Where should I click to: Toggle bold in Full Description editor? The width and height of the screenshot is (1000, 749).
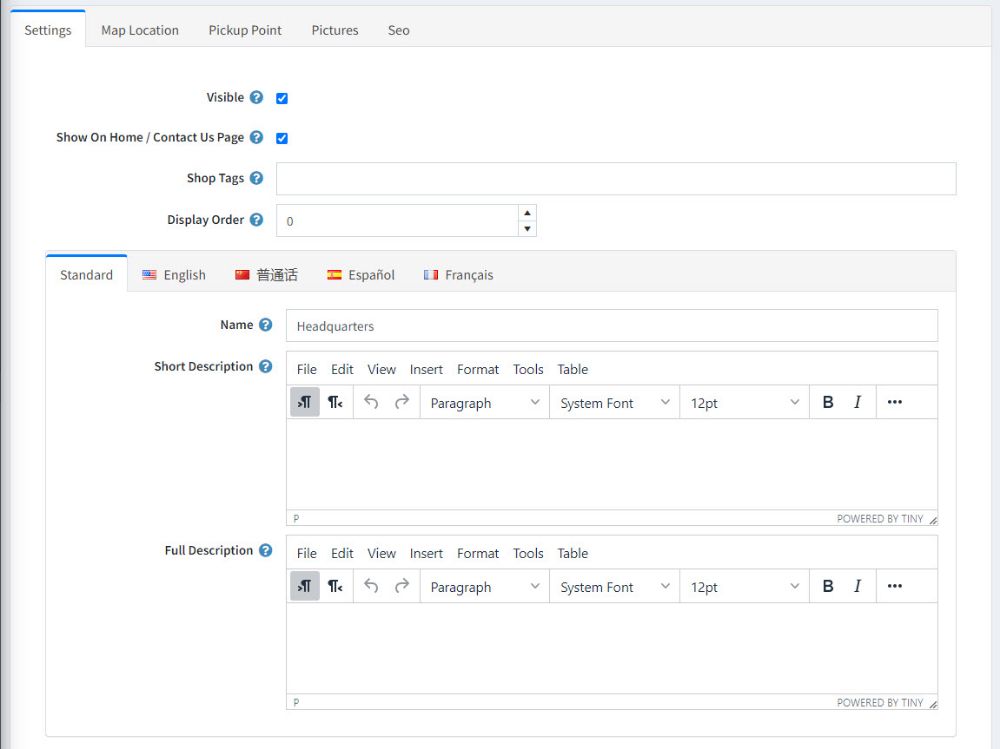coord(828,586)
